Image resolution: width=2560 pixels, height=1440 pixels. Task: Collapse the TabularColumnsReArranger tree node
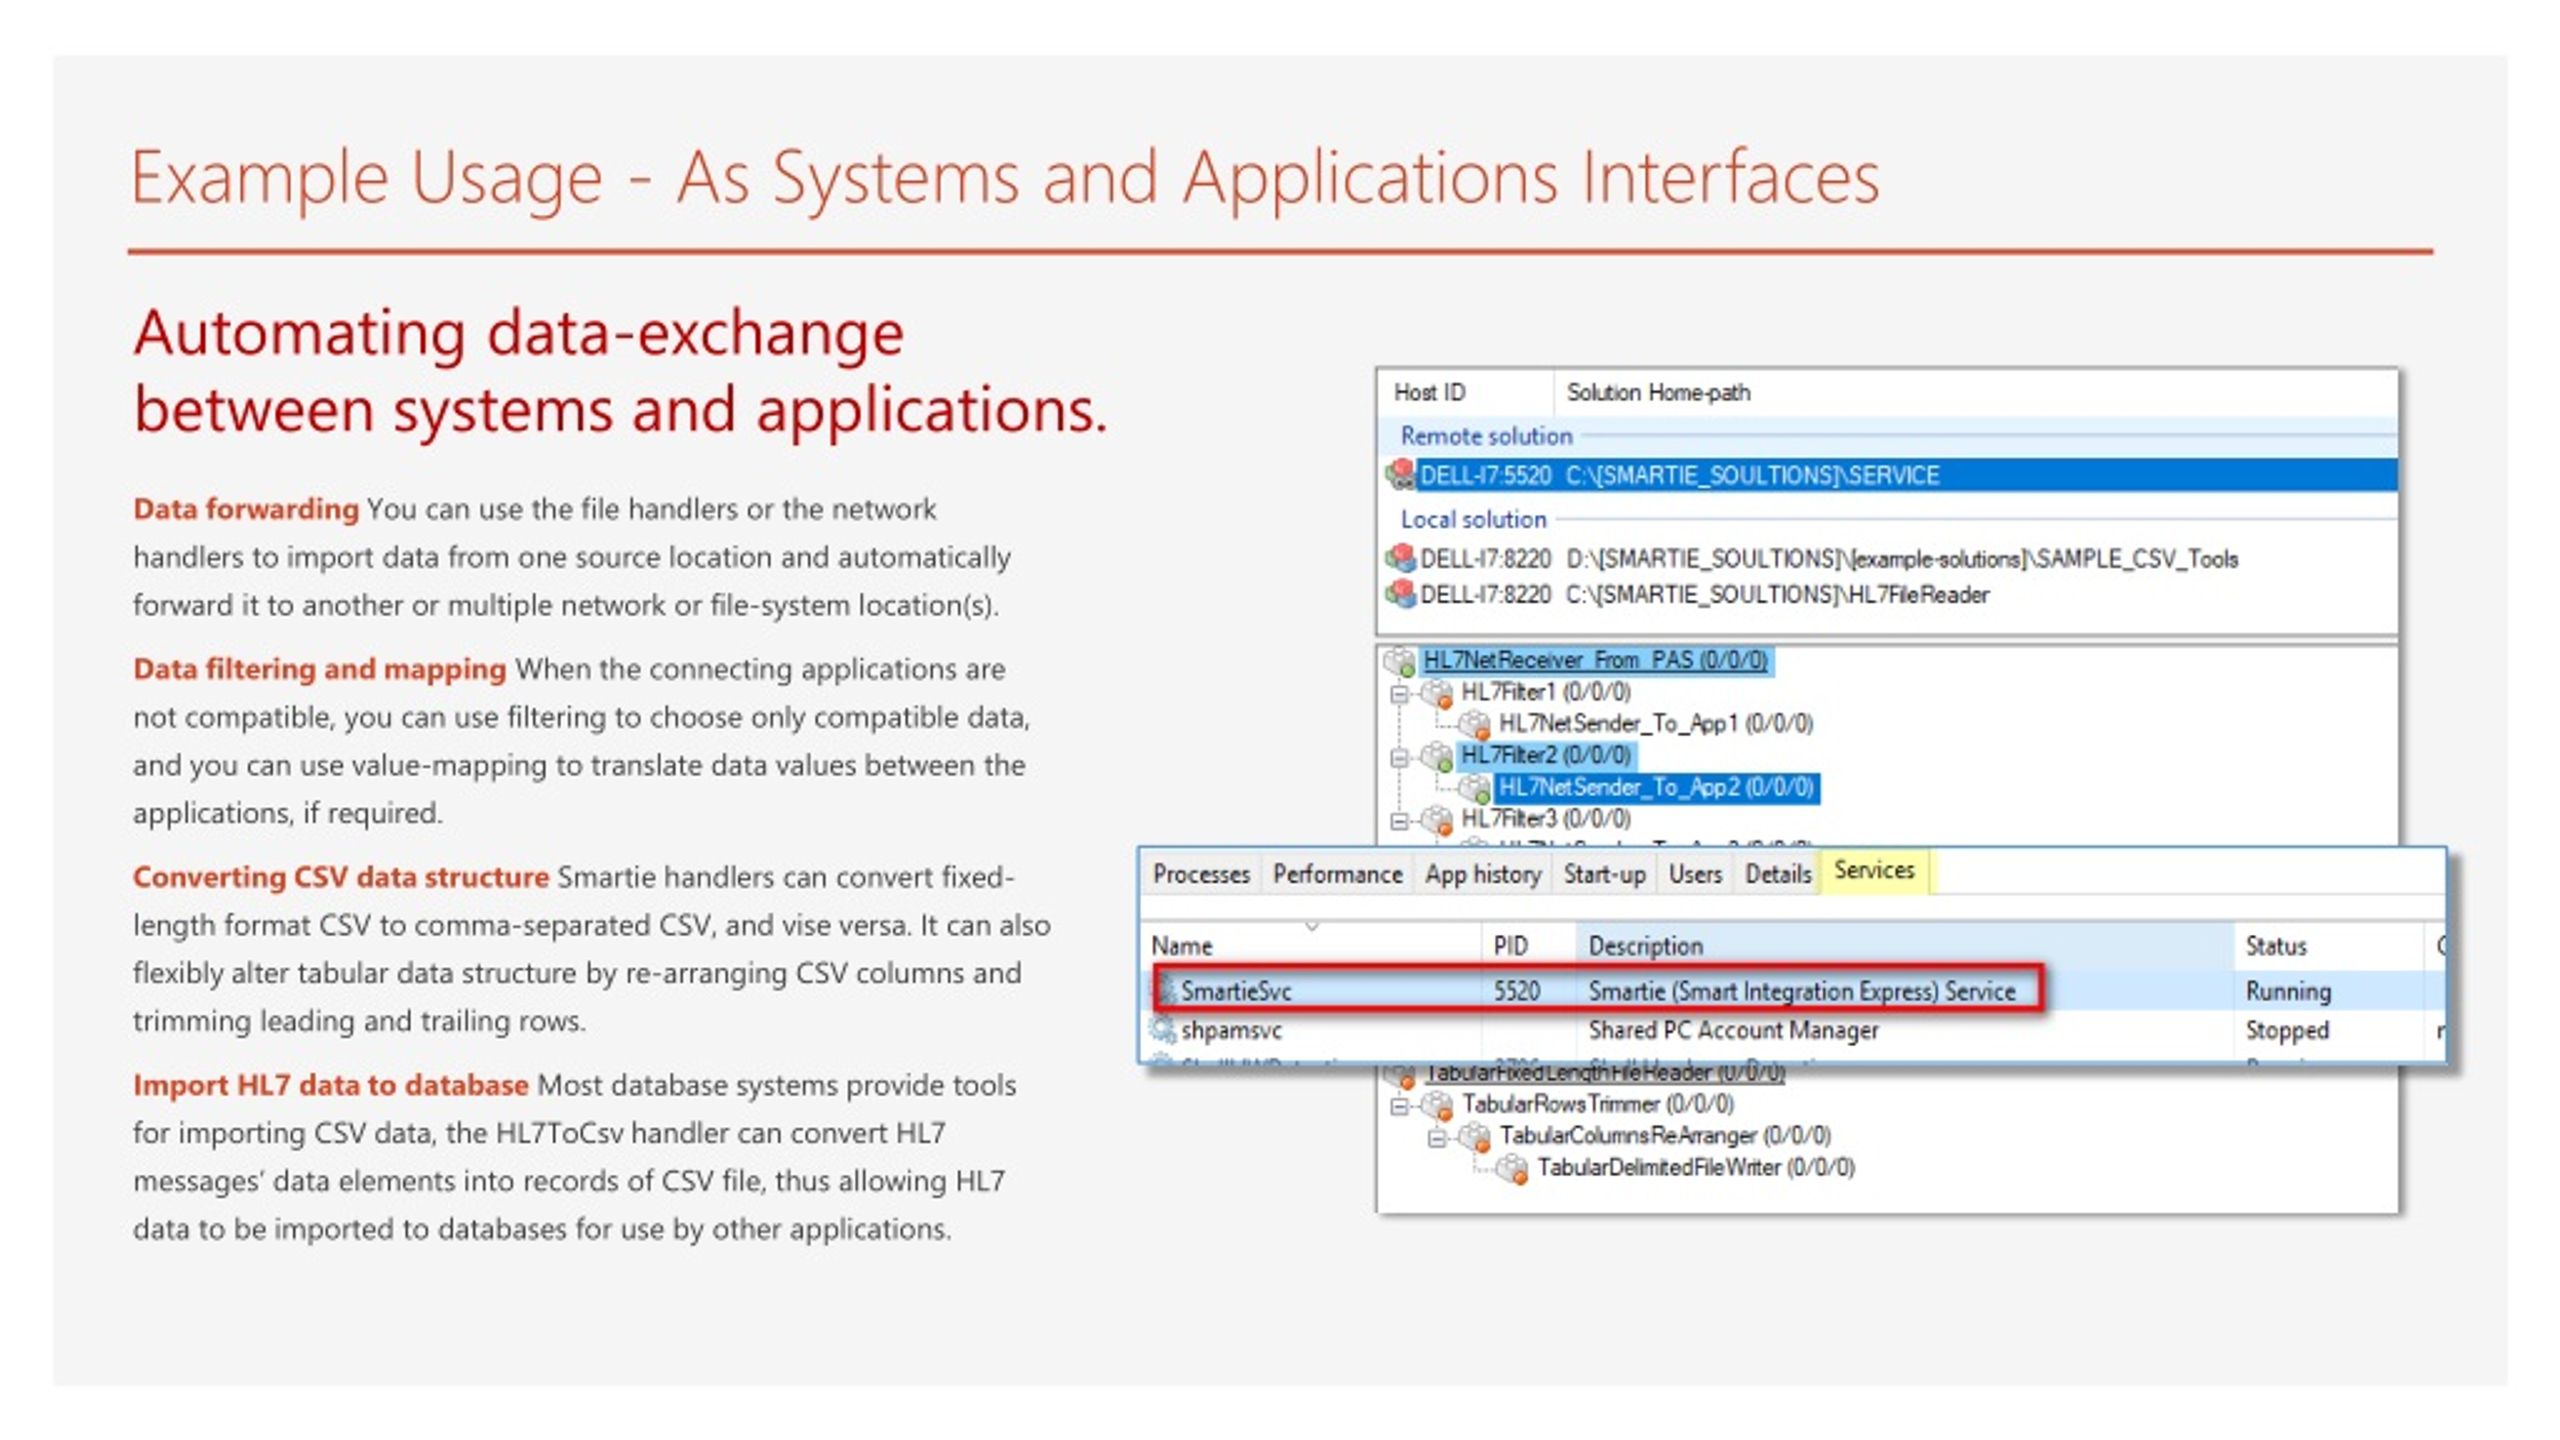[1437, 1138]
